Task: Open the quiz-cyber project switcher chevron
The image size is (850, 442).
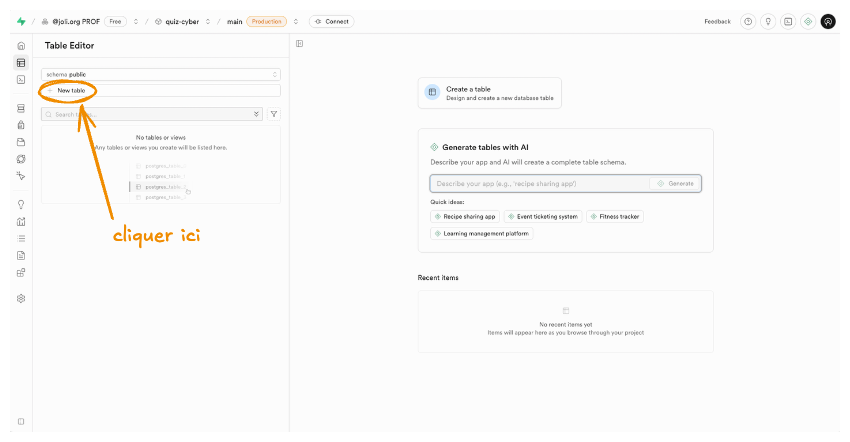Action: (207, 21)
